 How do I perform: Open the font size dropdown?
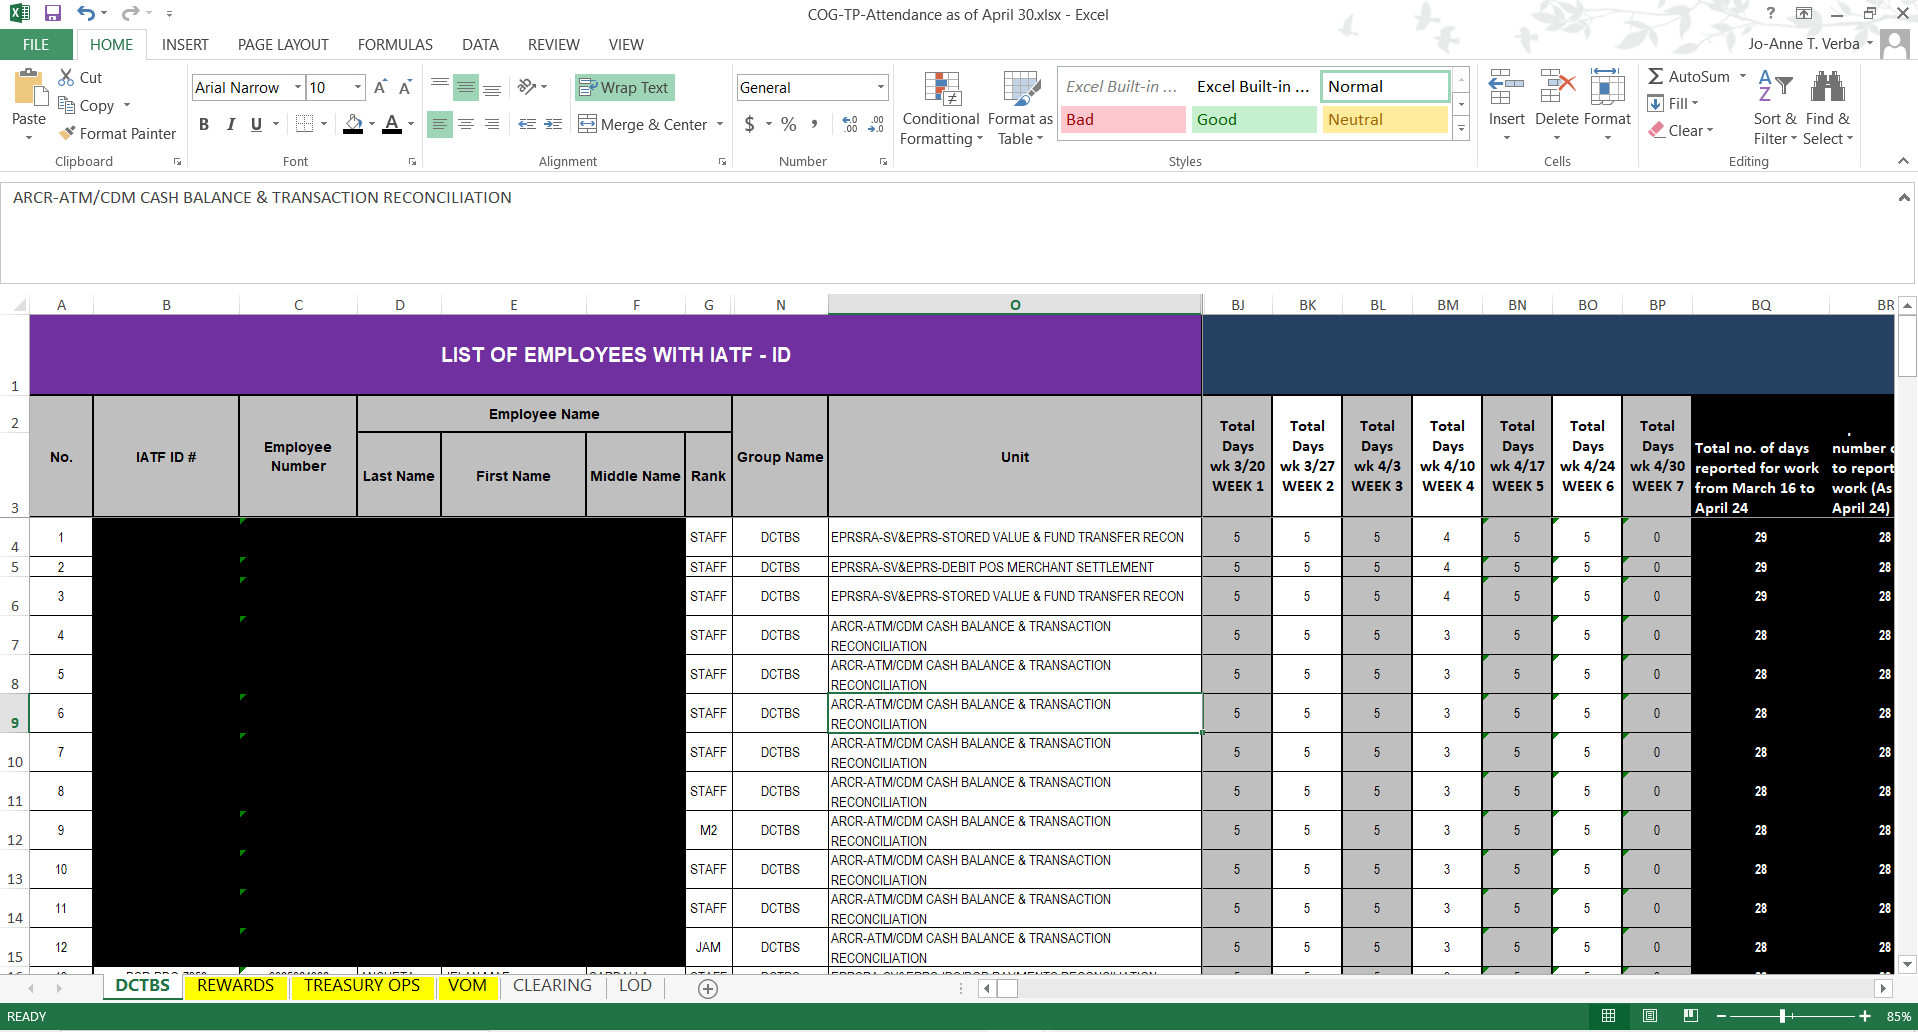click(358, 87)
